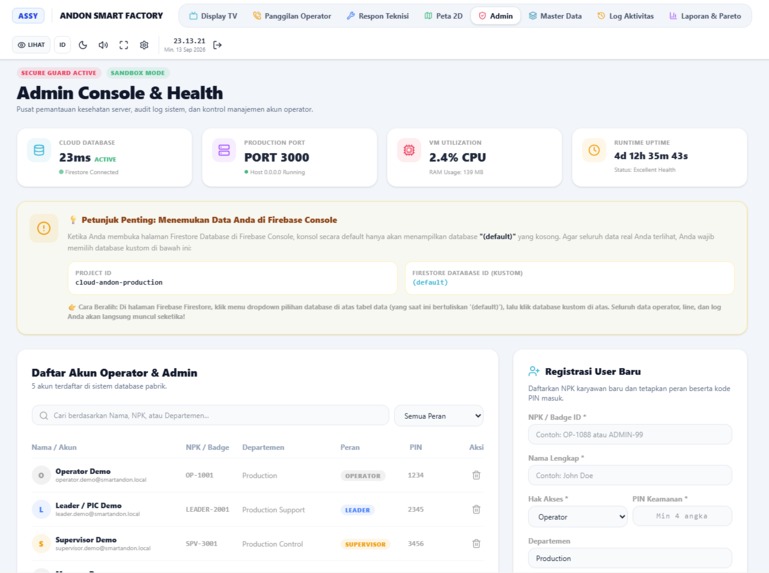769x573 pixels.
Task: Switch to Peta 2D tab
Action: [x=443, y=16]
